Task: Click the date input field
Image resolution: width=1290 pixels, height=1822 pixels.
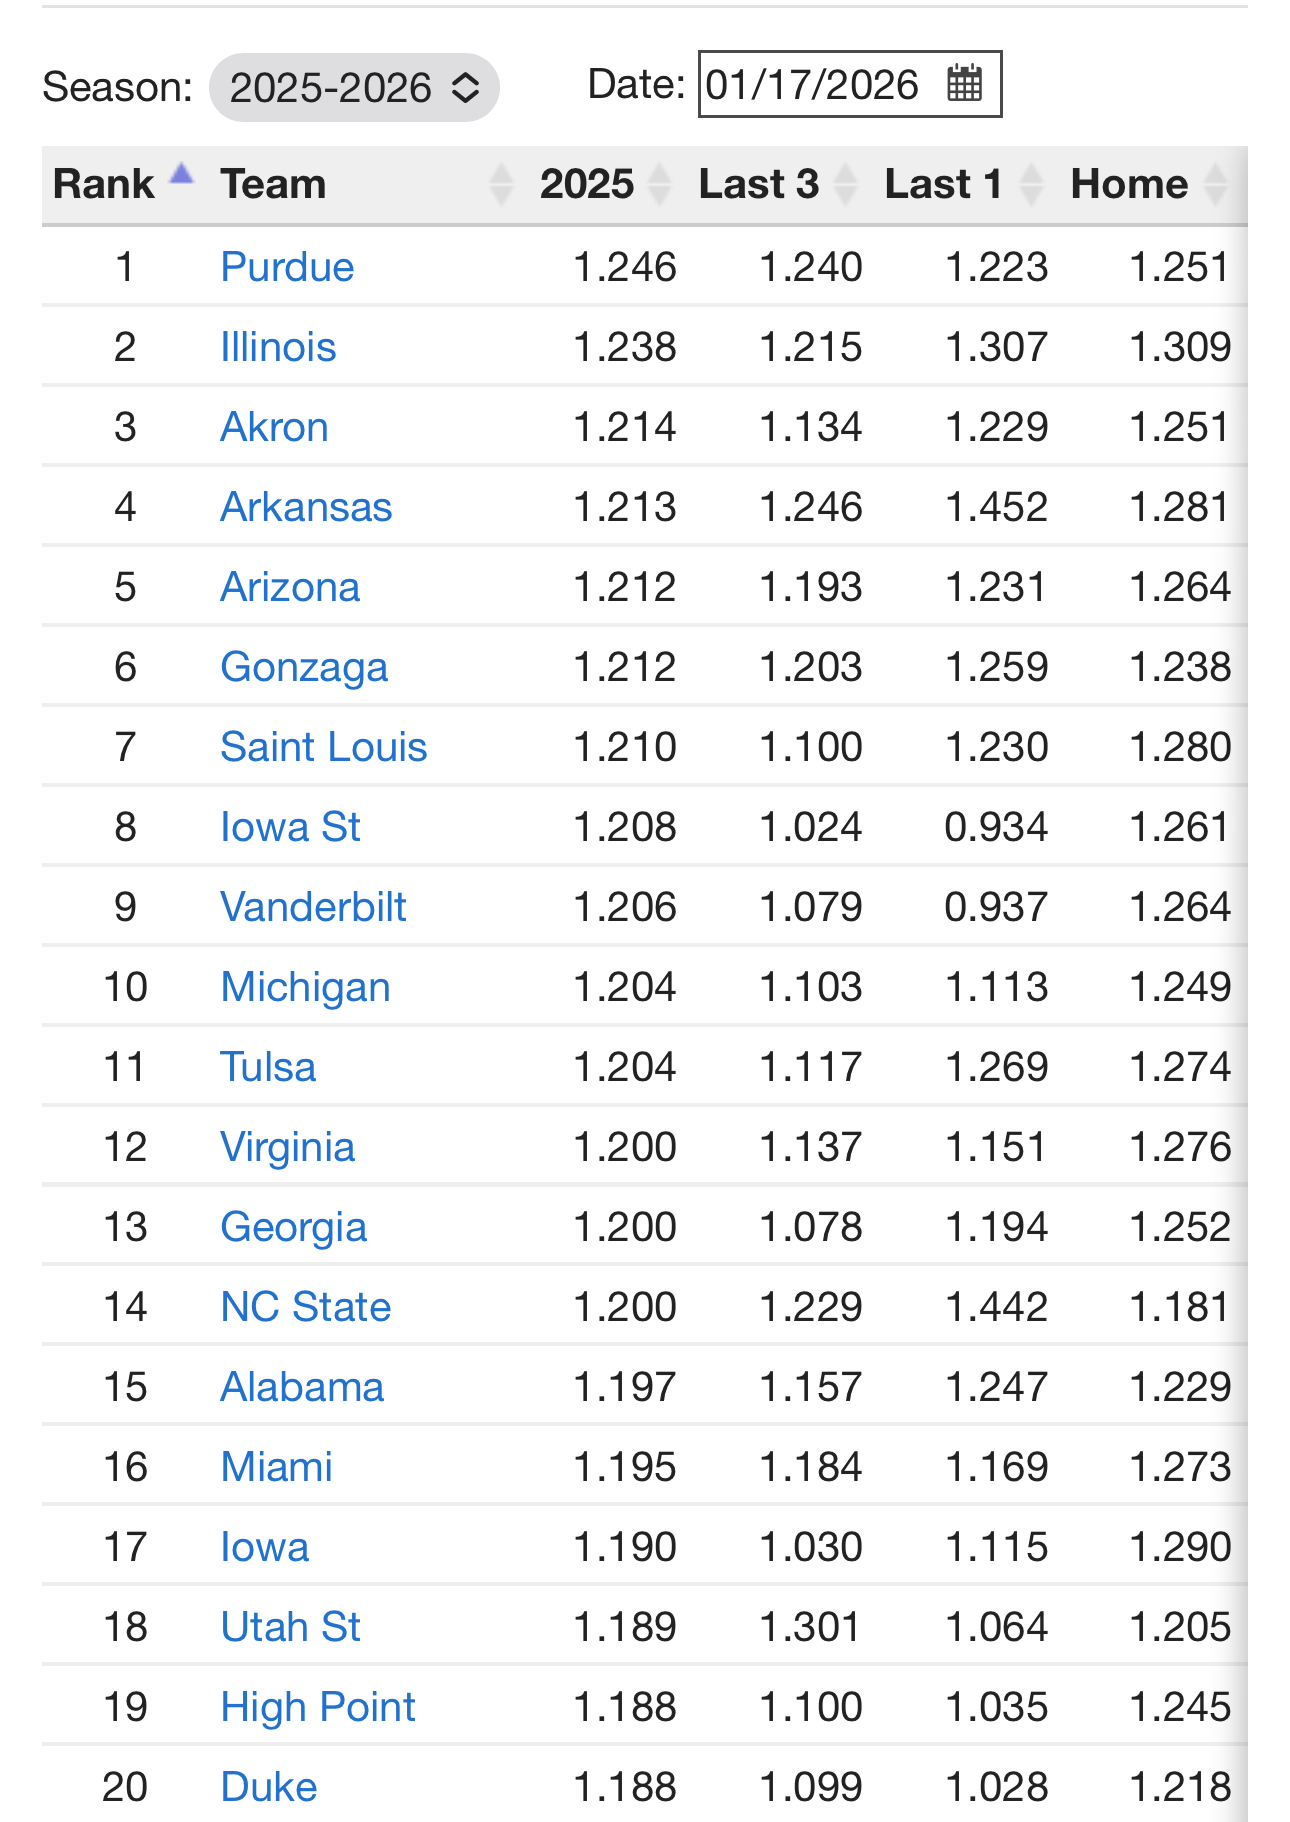Action: pyautogui.click(x=812, y=85)
